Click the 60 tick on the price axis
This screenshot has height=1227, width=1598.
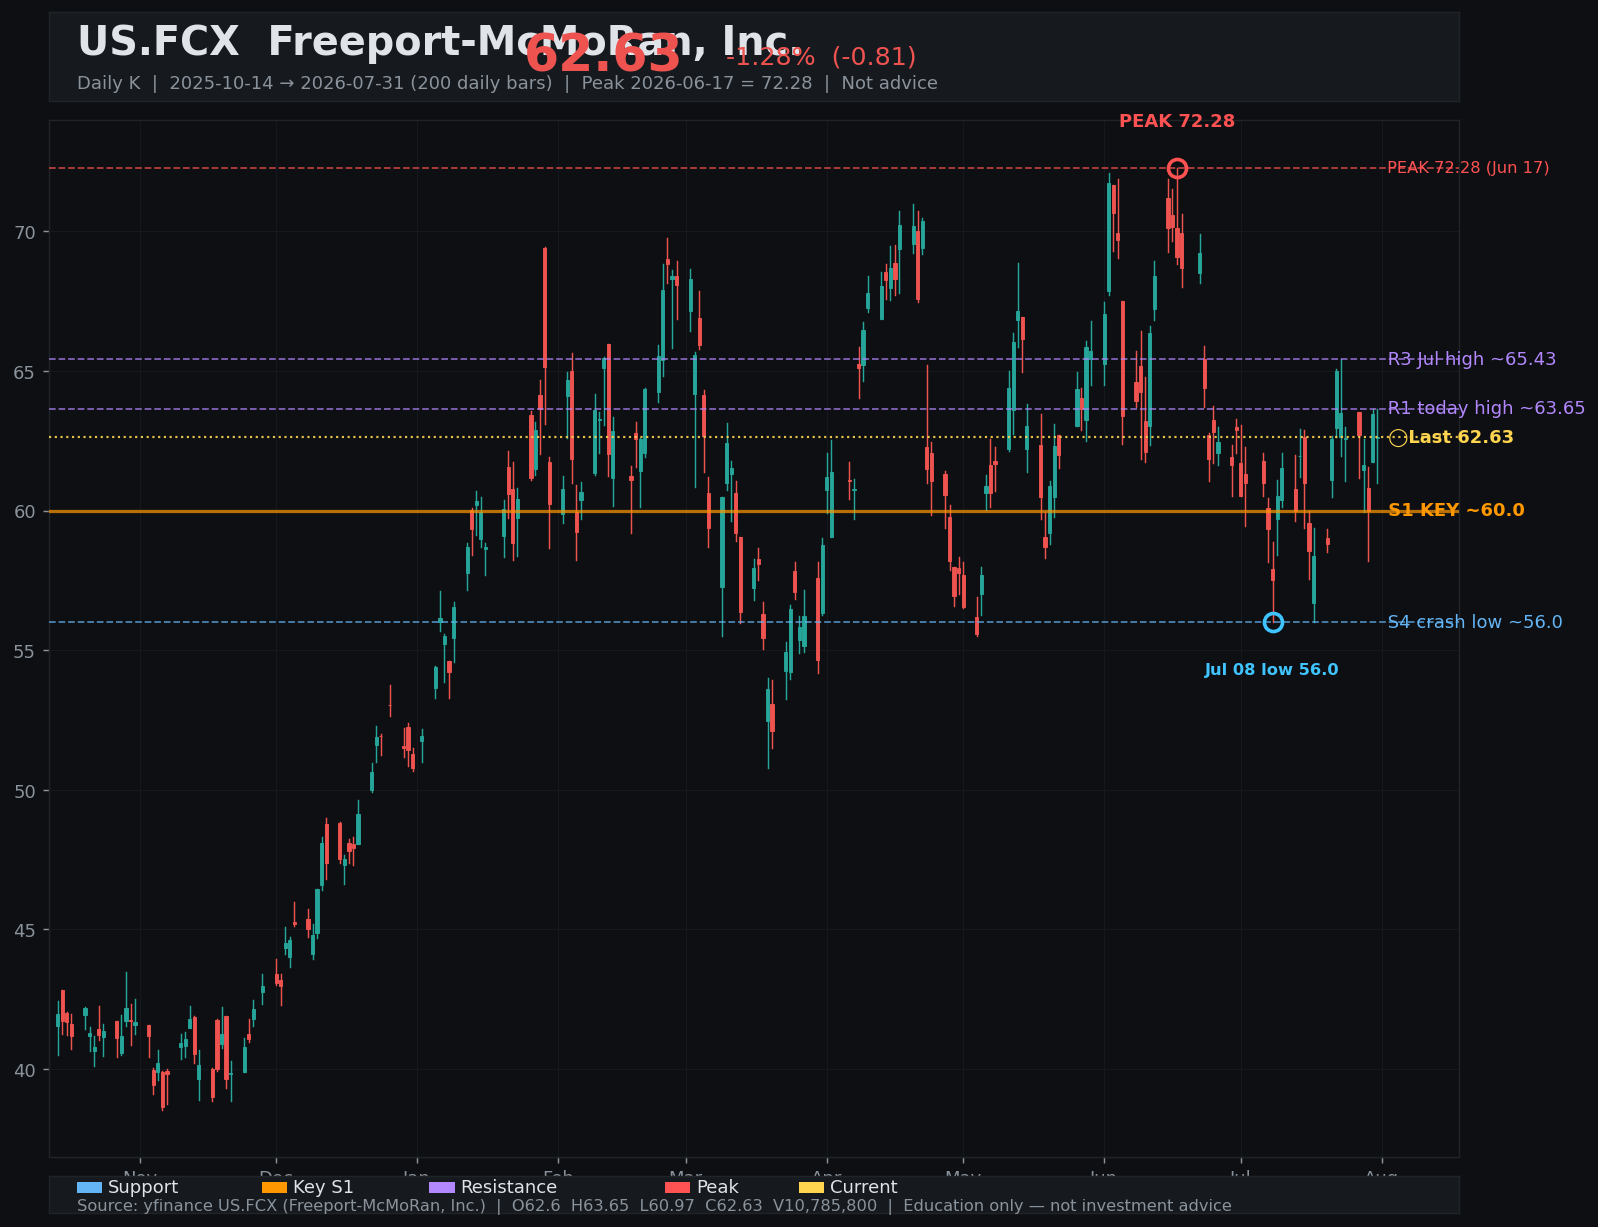(x=24, y=512)
